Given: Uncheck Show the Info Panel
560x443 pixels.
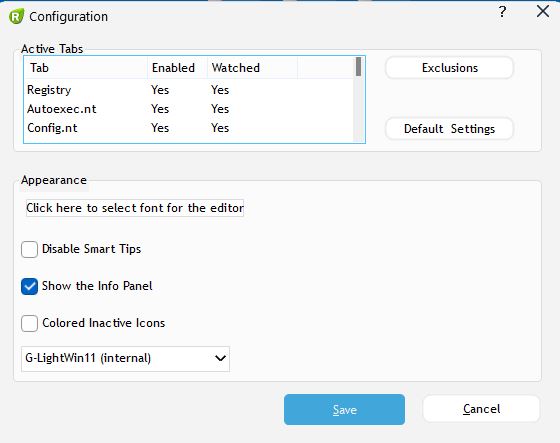Looking at the screenshot, I should 29,286.
